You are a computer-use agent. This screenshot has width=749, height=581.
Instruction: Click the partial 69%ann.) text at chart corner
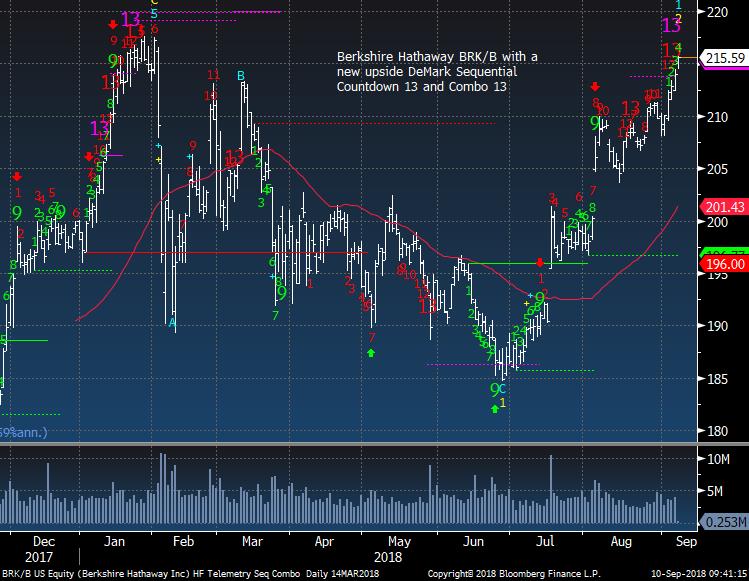(24, 432)
